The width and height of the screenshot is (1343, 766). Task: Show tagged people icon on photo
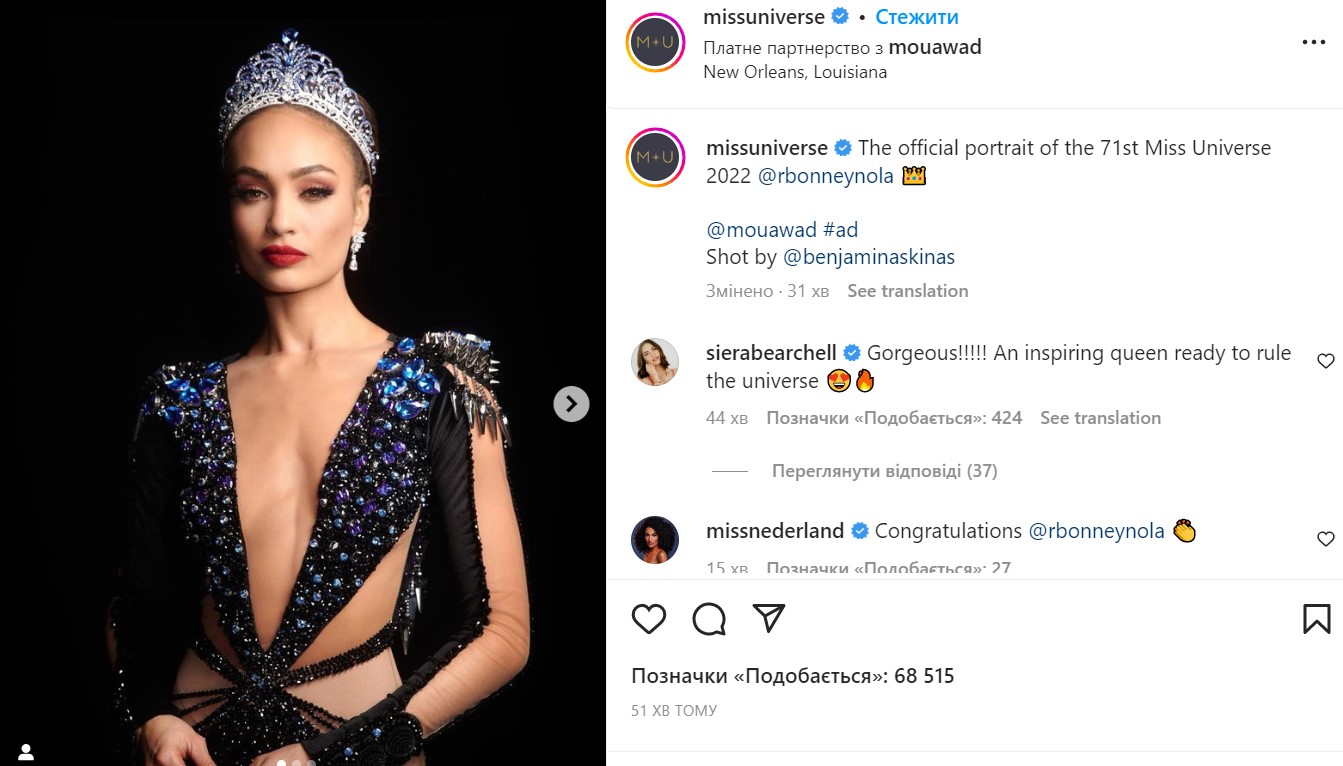pyautogui.click(x=26, y=751)
